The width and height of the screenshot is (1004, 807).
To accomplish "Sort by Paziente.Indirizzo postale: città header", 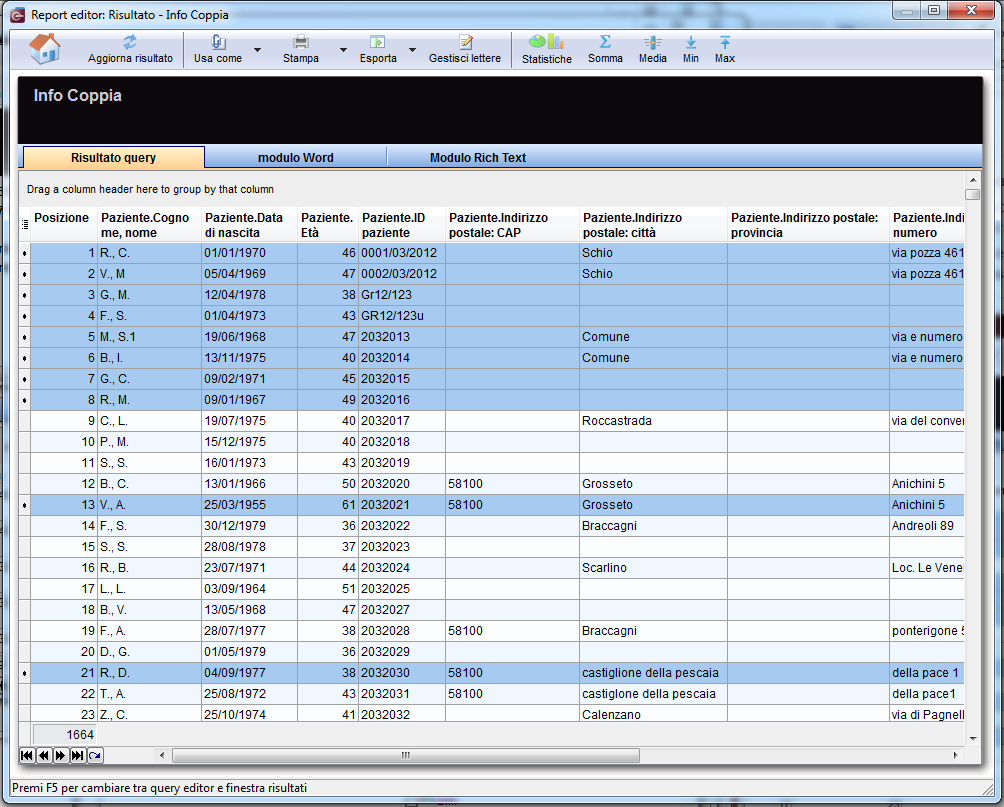I will (x=653, y=225).
